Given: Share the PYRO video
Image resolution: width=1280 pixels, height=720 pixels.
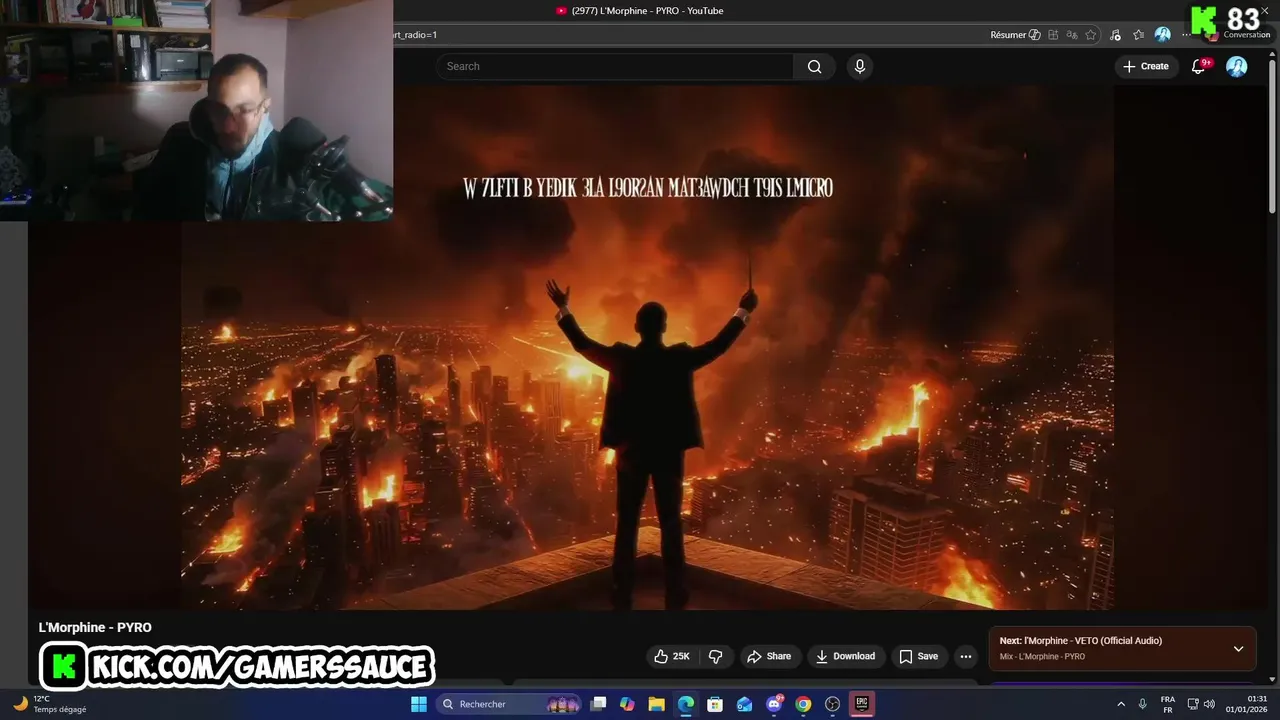Looking at the screenshot, I should pos(769,656).
